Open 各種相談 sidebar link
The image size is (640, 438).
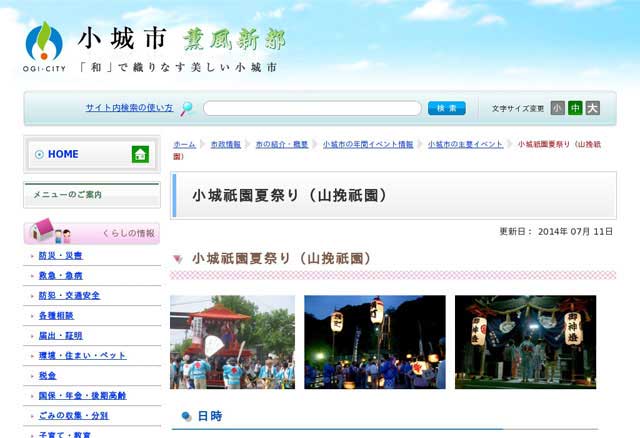tap(56, 316)
